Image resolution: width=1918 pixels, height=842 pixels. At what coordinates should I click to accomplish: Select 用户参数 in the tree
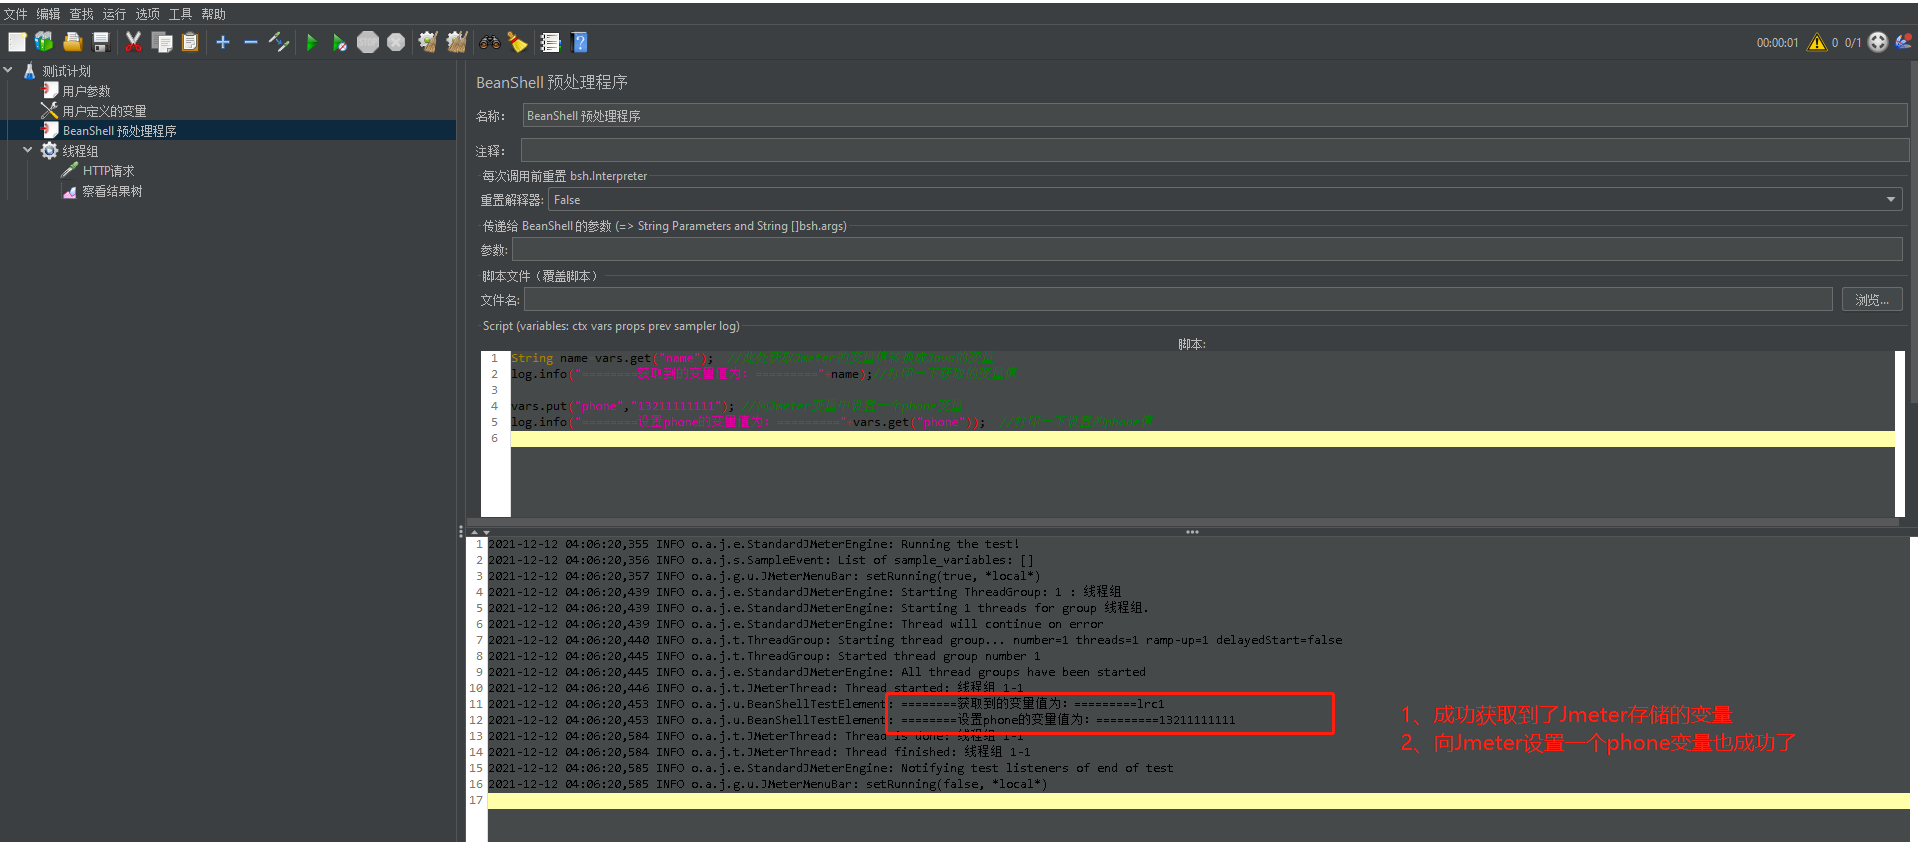(86, 91)
